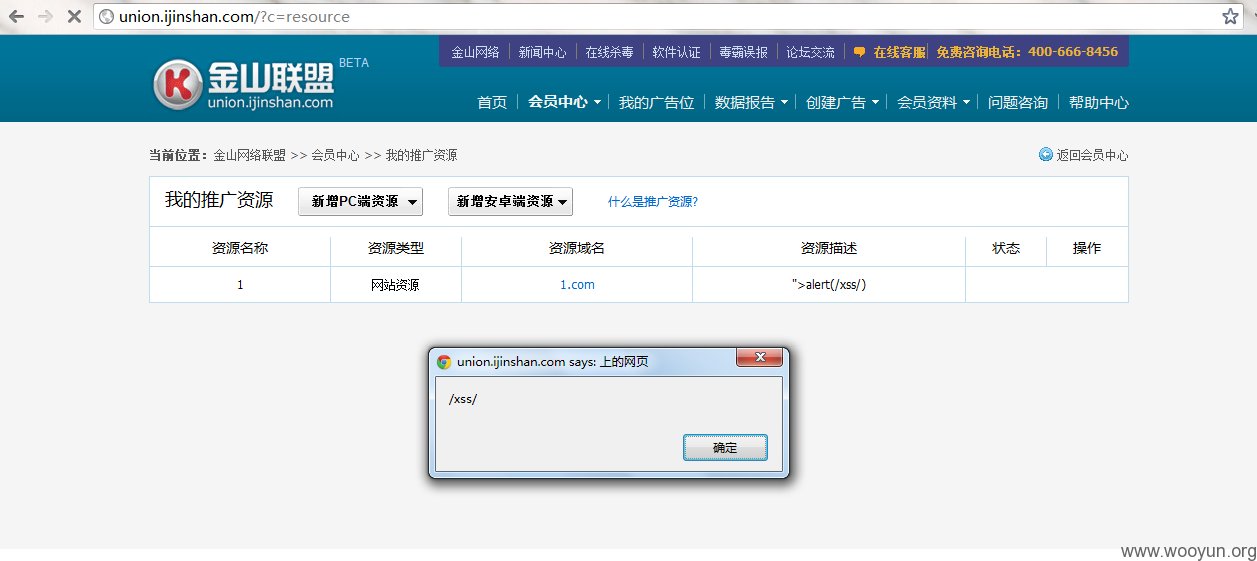Click 会员中心 in the breadcrumb

[x=335, y=155]
